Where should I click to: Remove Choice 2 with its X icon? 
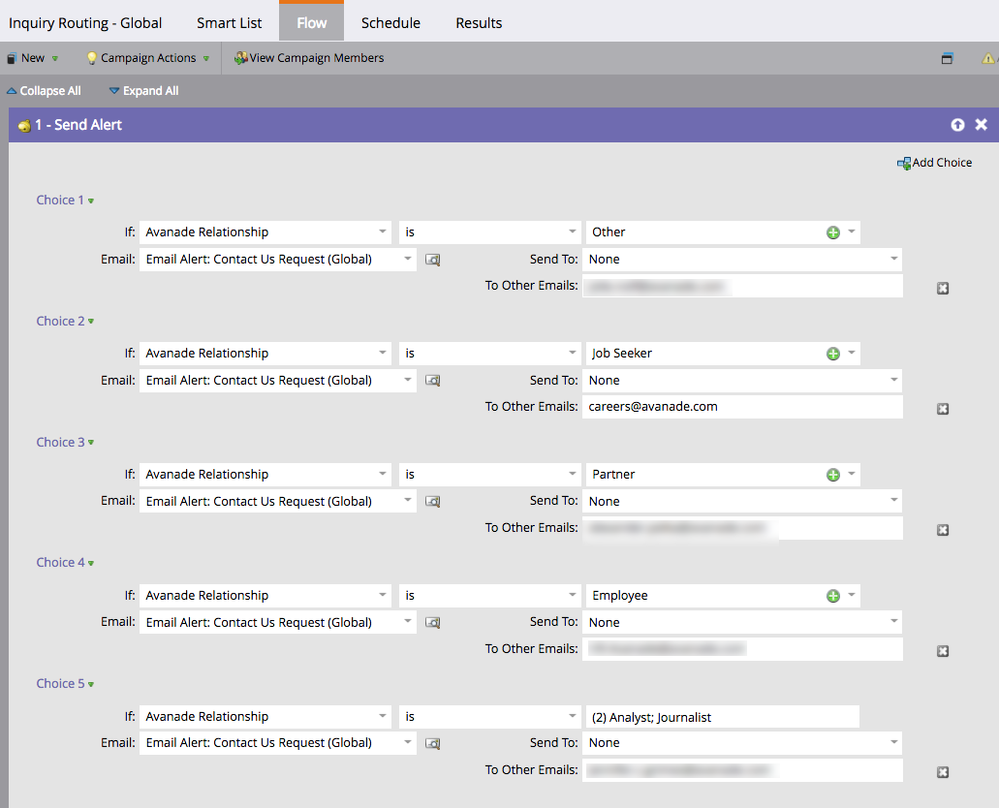coord(943,409)
